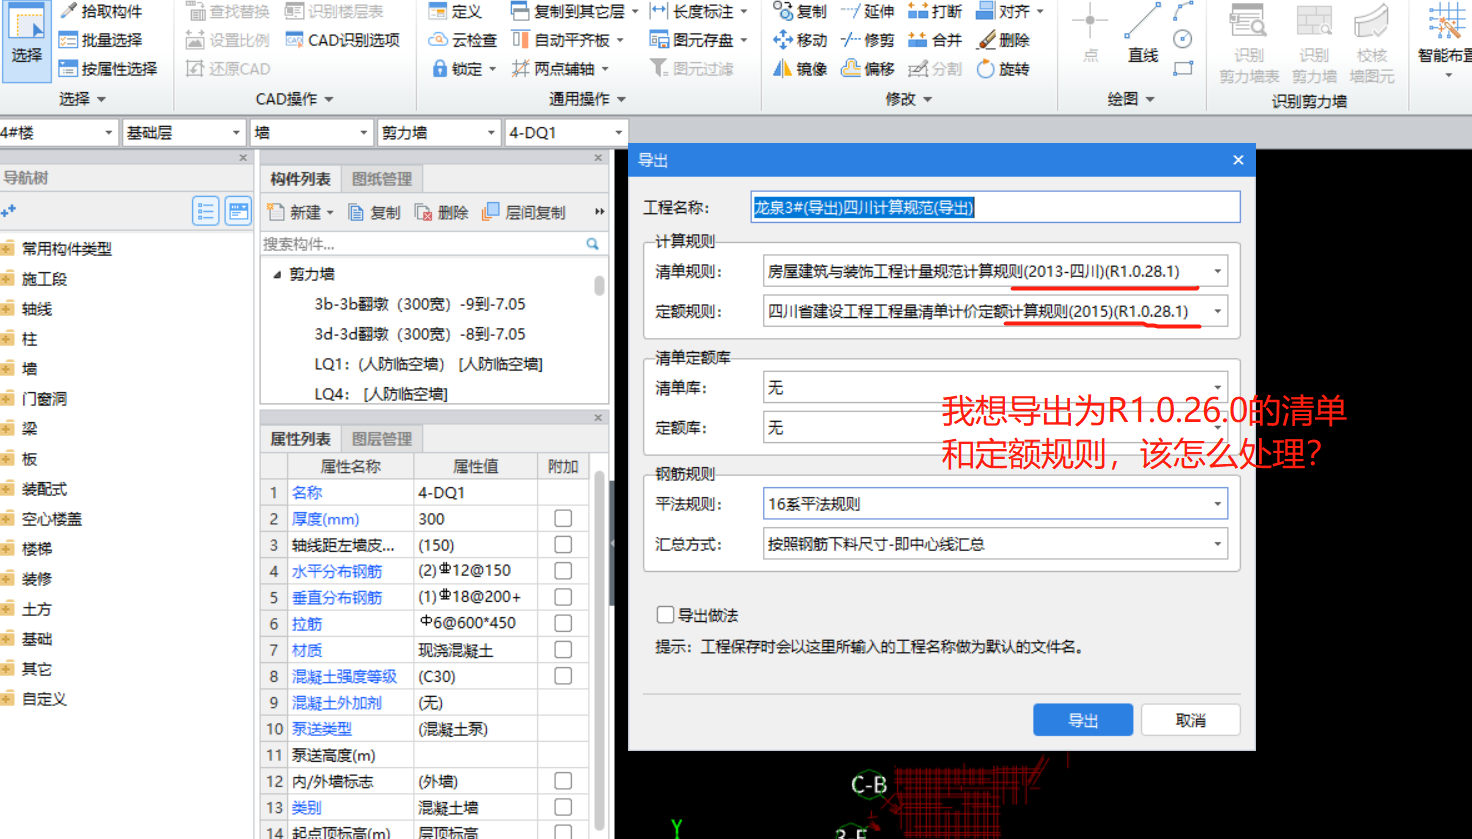
Task: Tick 附加 checkbox for 材质 row
Action: [x=563, y=649]
